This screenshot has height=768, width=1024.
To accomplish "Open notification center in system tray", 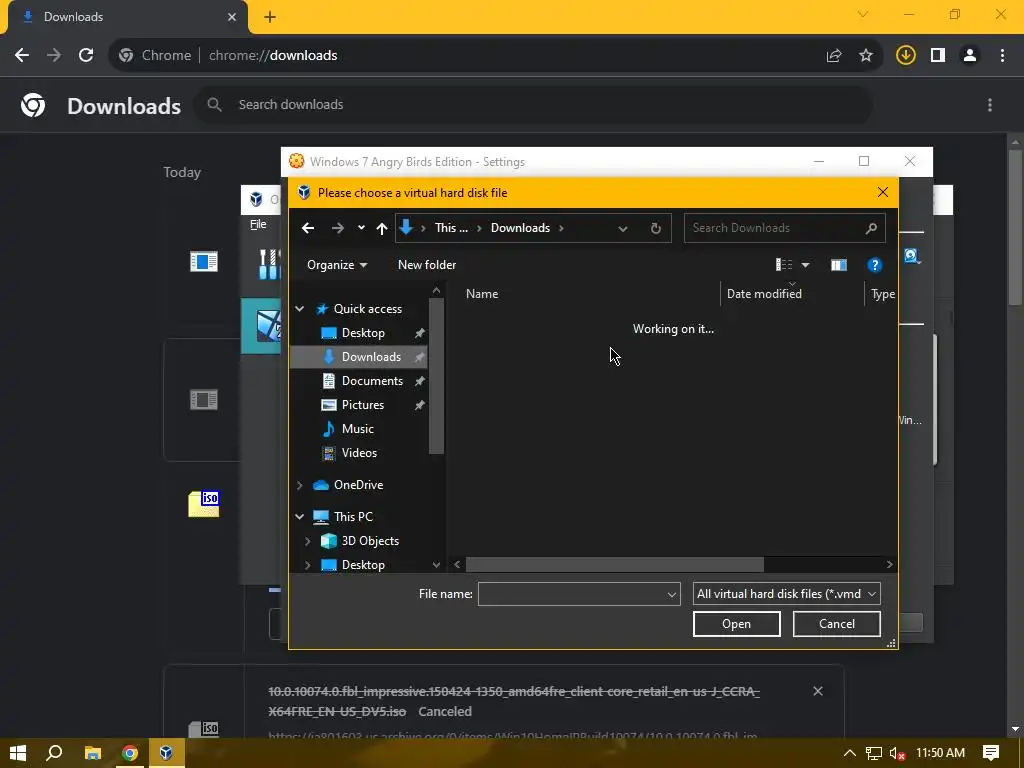I will coord(991,753).
